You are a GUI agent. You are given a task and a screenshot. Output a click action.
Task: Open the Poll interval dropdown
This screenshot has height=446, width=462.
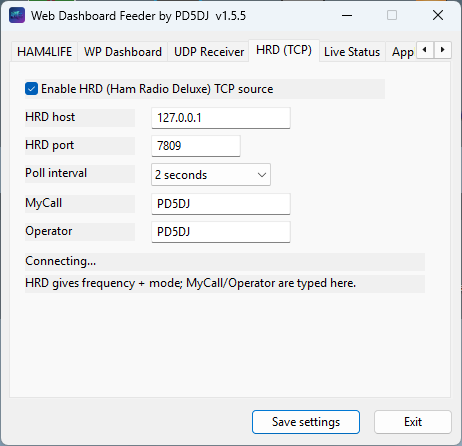(x=211, y=174)
